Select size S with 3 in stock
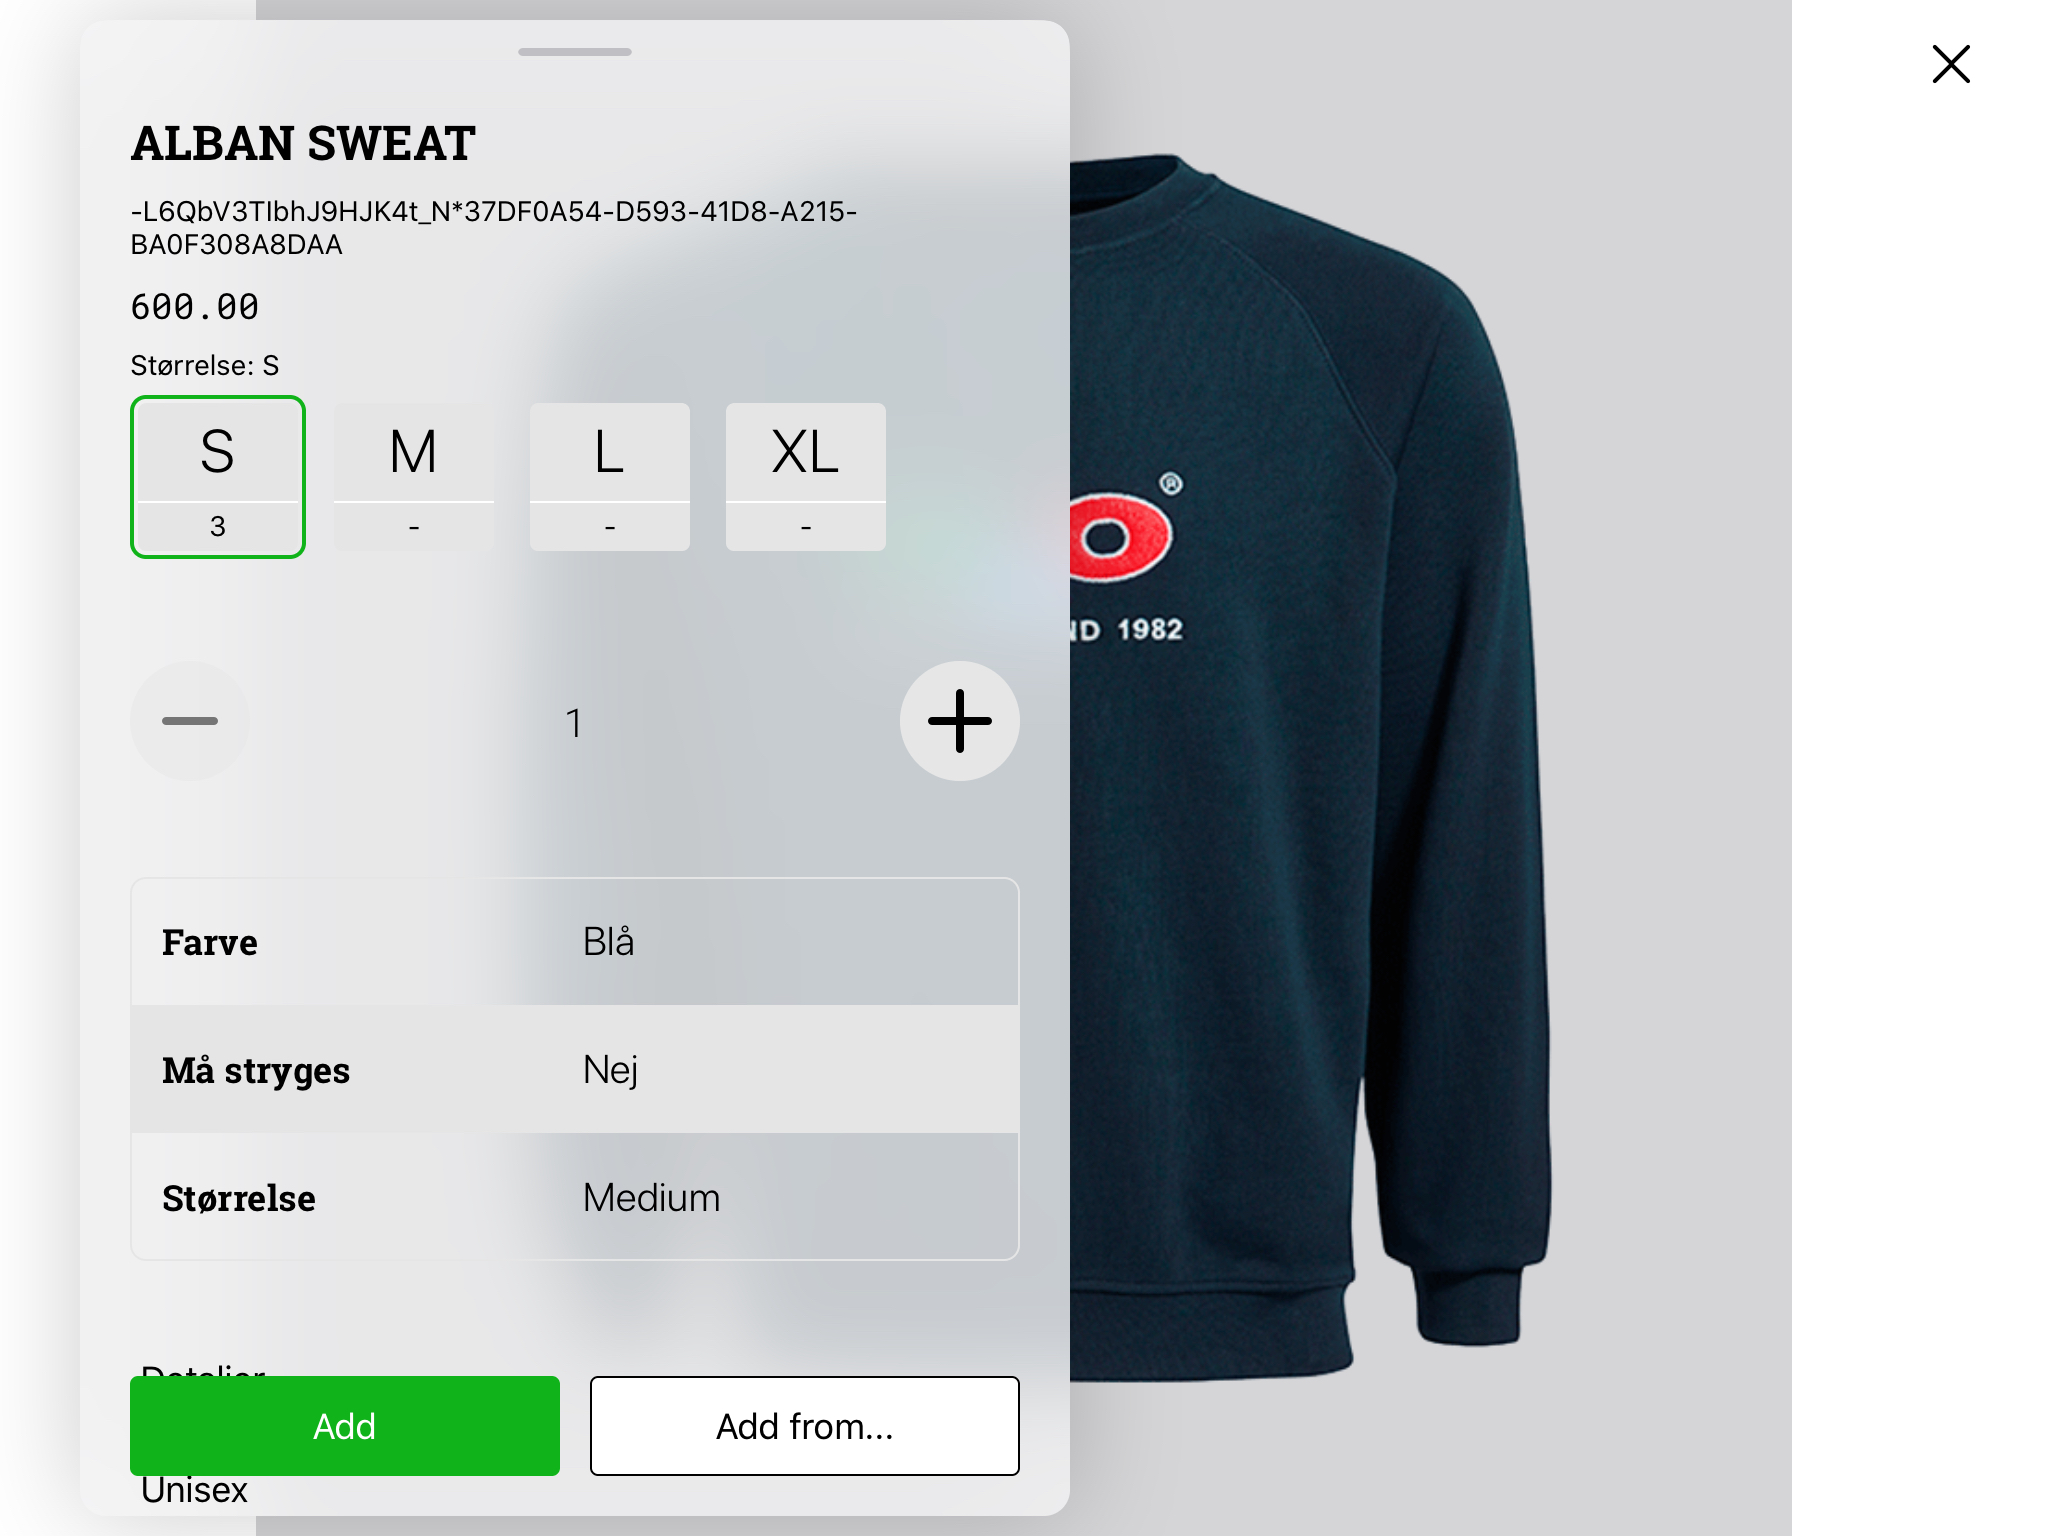The height and width of the screenshot is (1536, 2048). tap(218, 477)
